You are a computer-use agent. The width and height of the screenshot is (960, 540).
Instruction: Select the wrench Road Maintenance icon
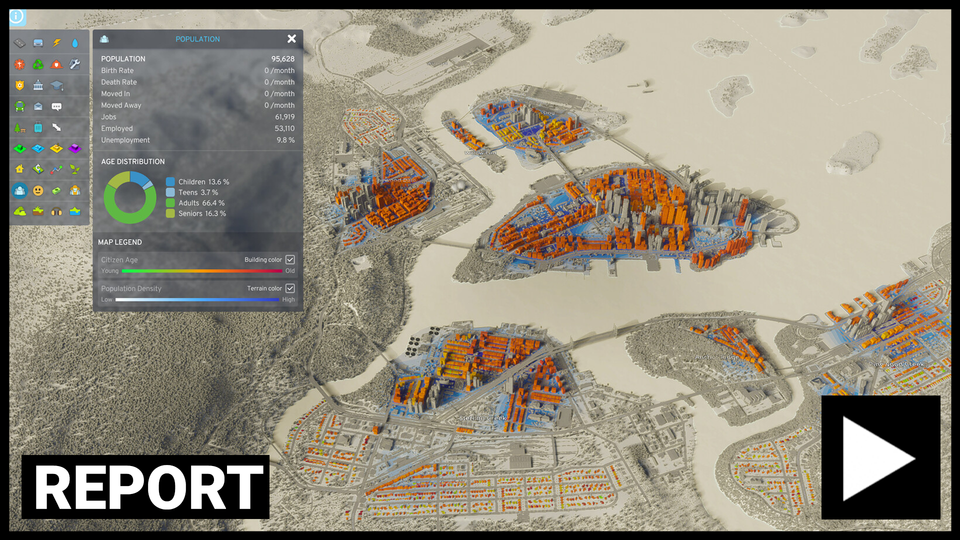(75, 64)
